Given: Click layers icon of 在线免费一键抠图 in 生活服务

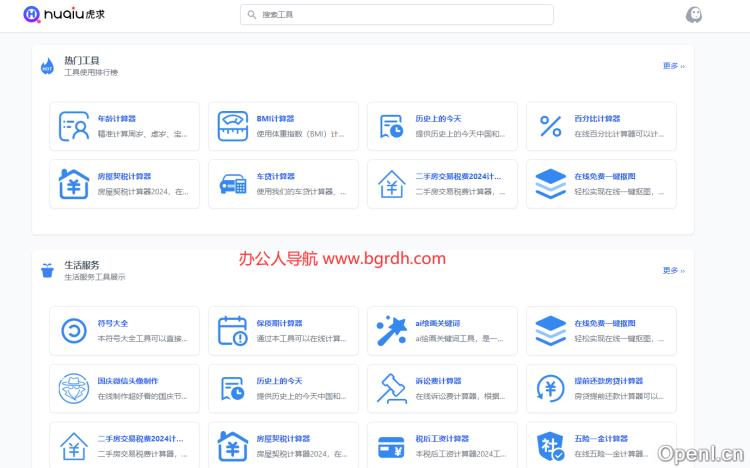Looking at the screenshot, I should click(551, 331).
